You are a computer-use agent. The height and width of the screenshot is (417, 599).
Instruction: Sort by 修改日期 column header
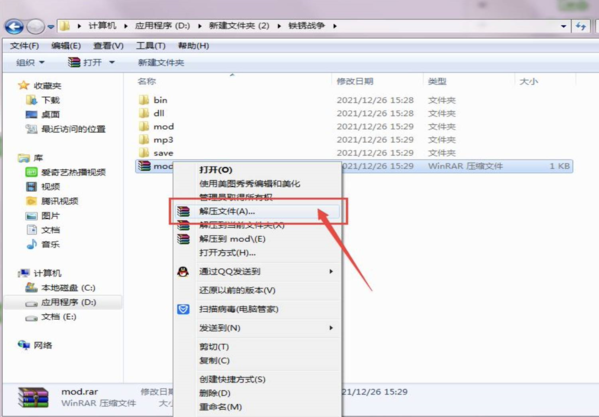tap(355, 81)
